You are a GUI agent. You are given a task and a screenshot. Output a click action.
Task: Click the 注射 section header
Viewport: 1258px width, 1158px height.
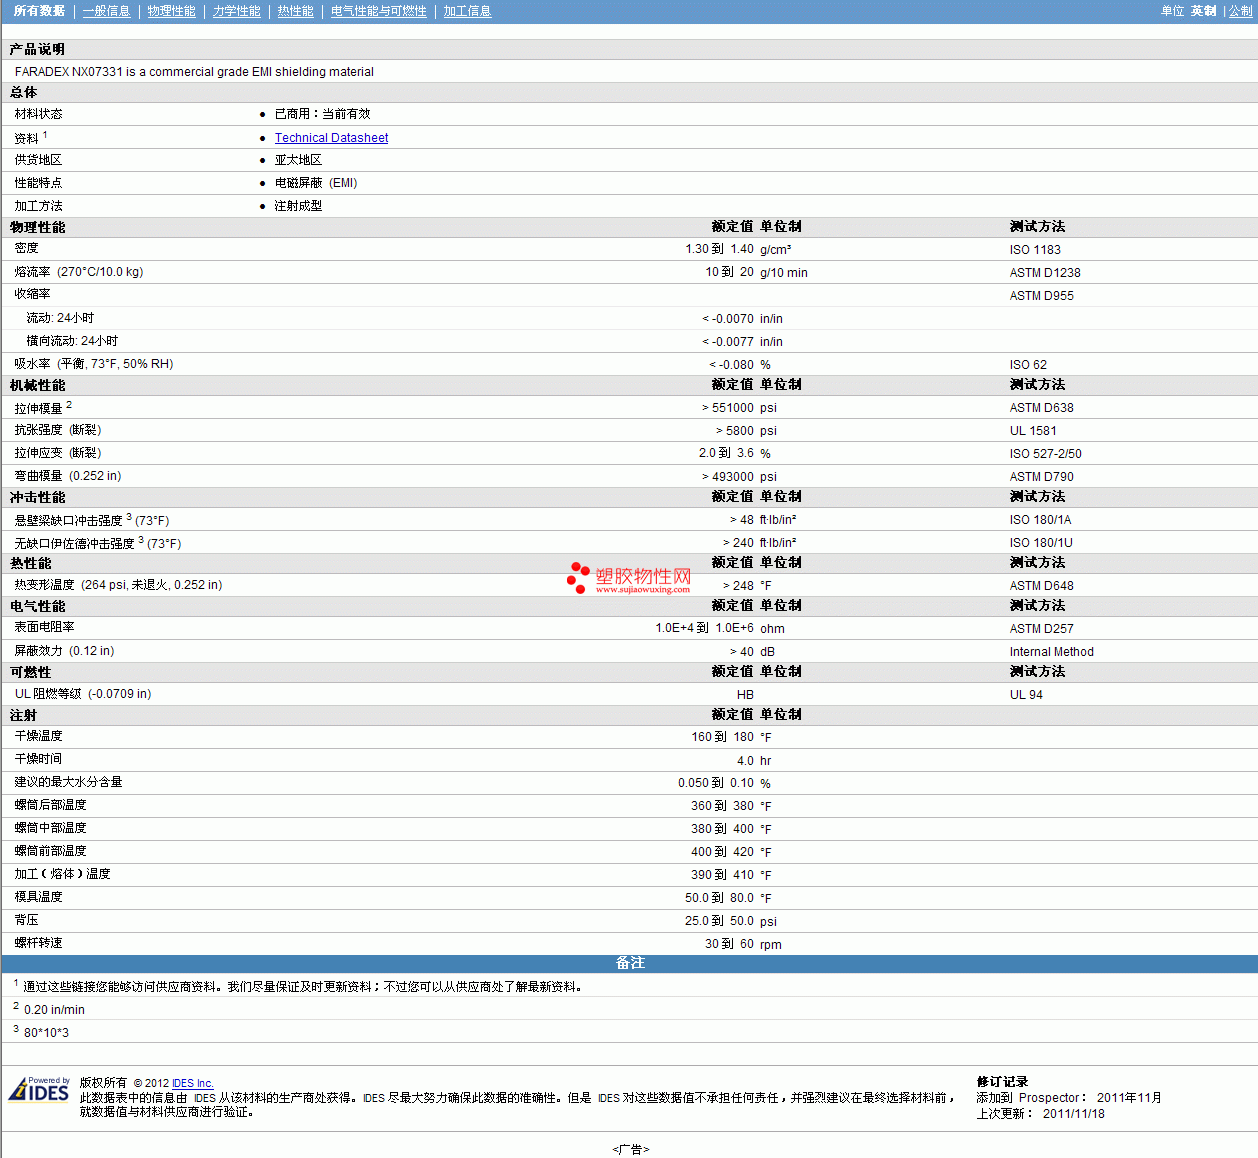click(x=23, y=715)
